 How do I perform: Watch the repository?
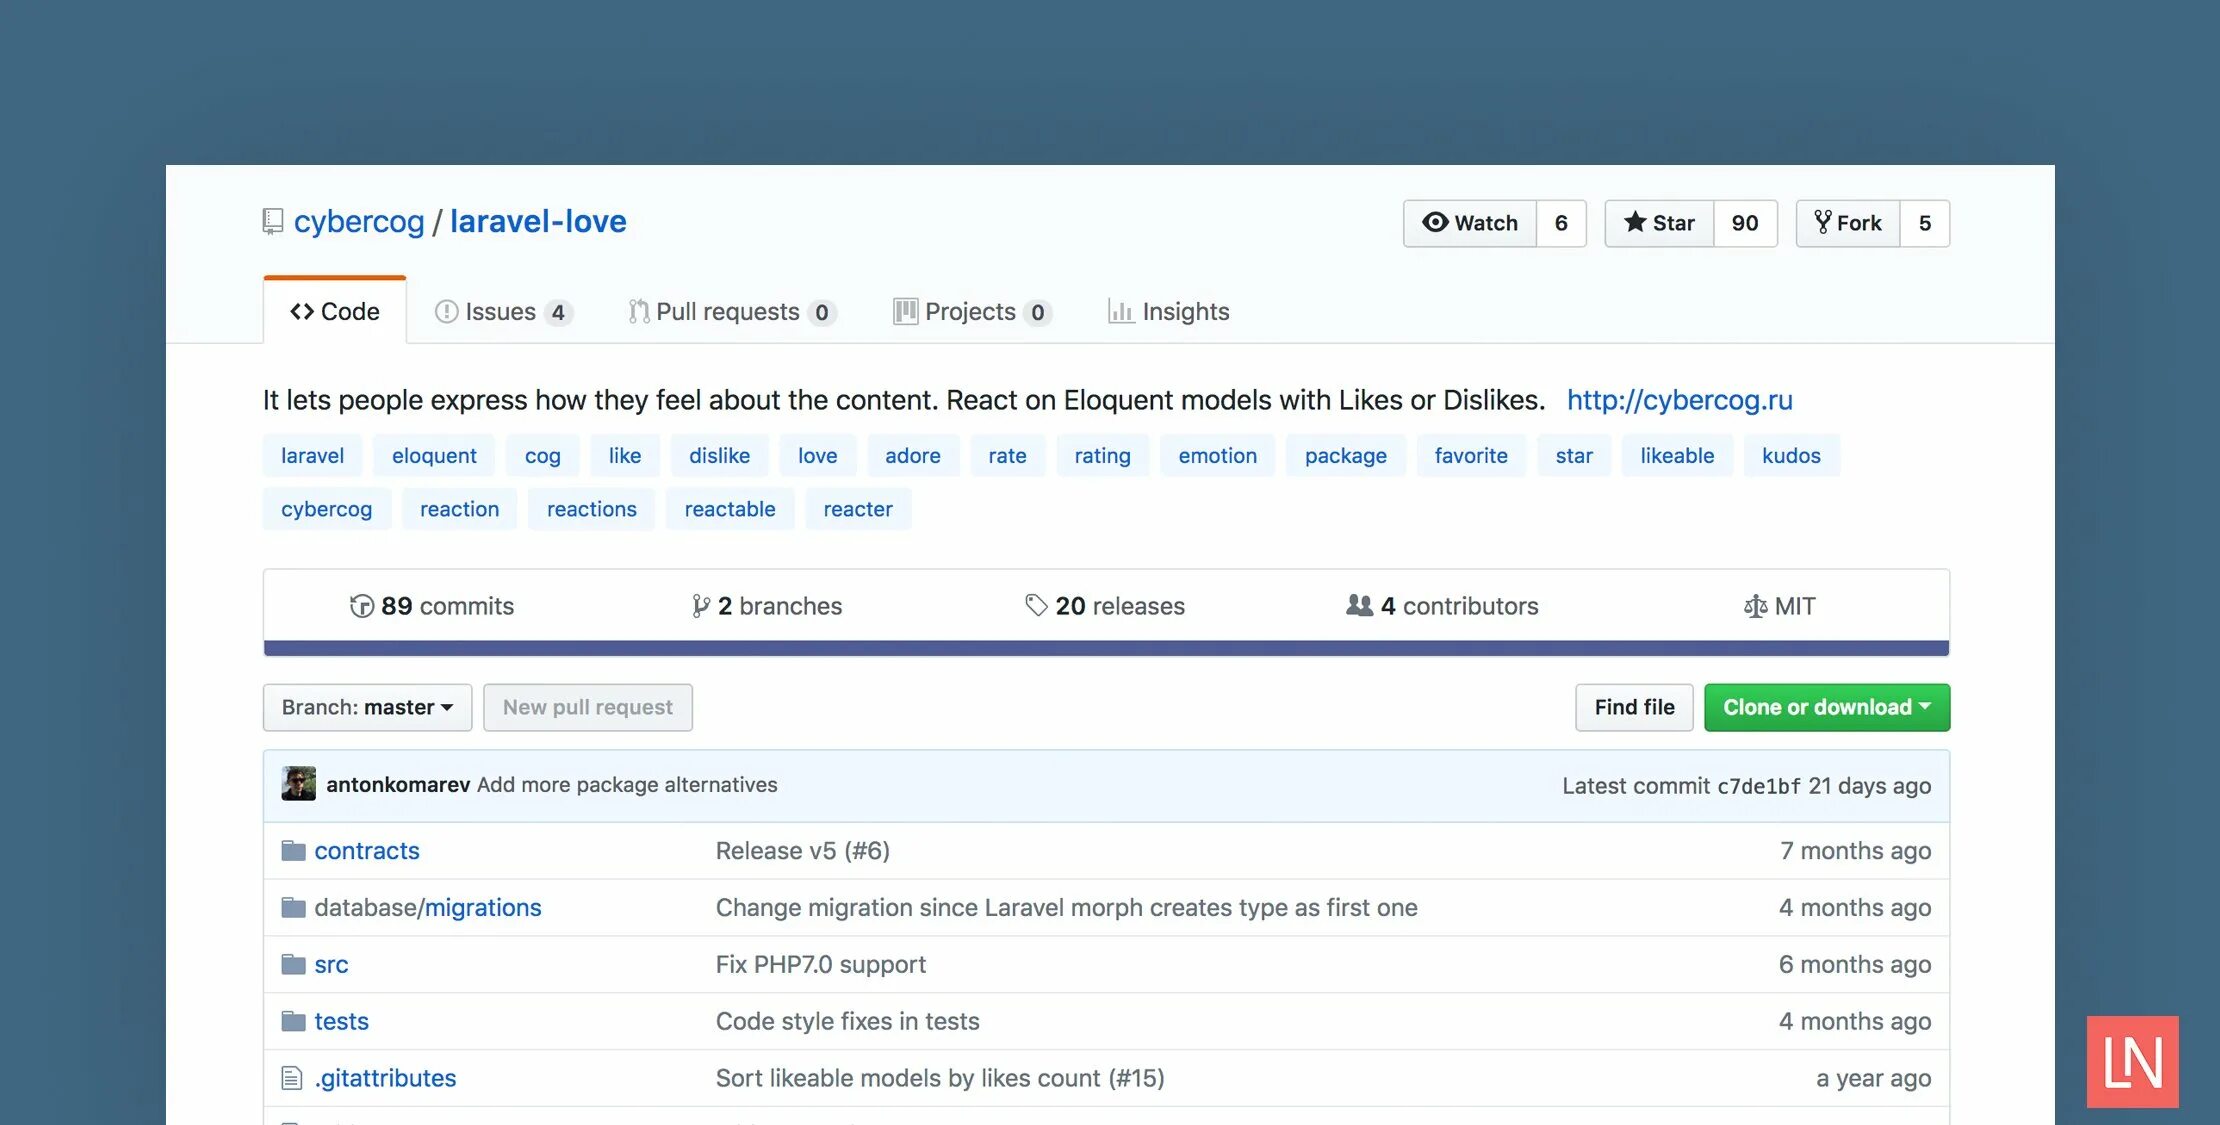(x=1470, y=223)
